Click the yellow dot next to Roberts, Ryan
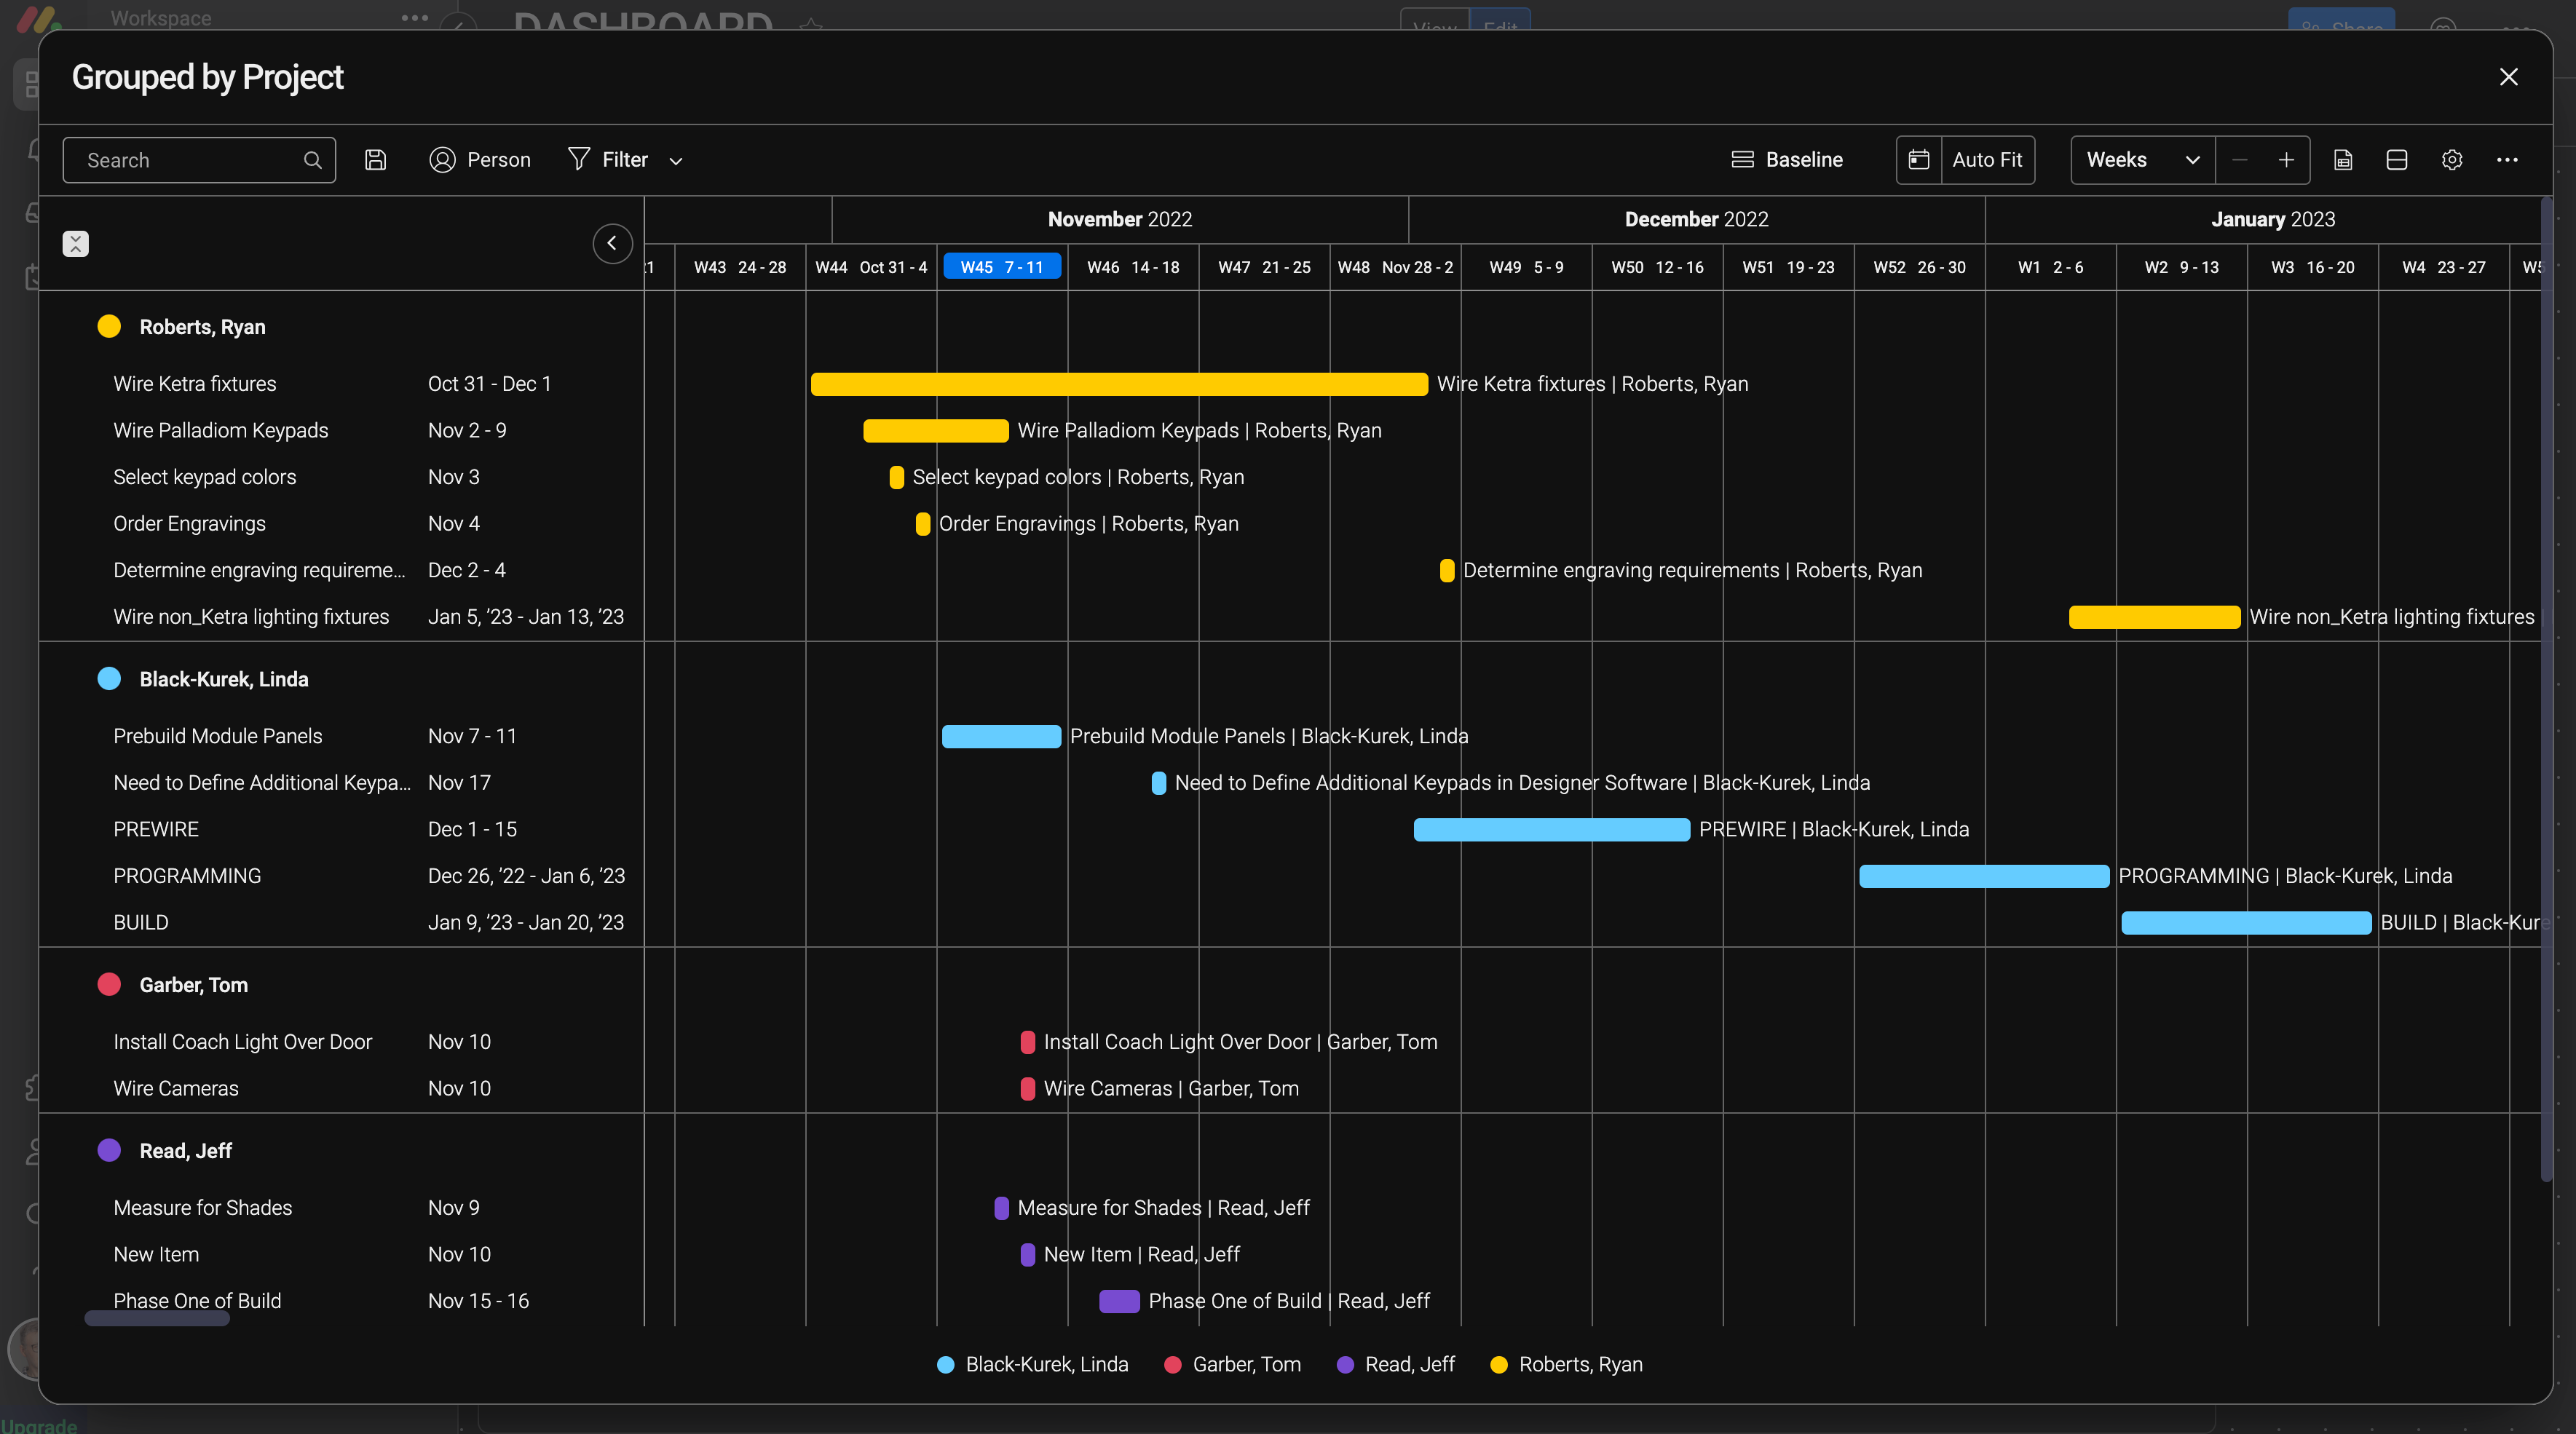Viewport: 2576px width, 1434px height. 109,327
